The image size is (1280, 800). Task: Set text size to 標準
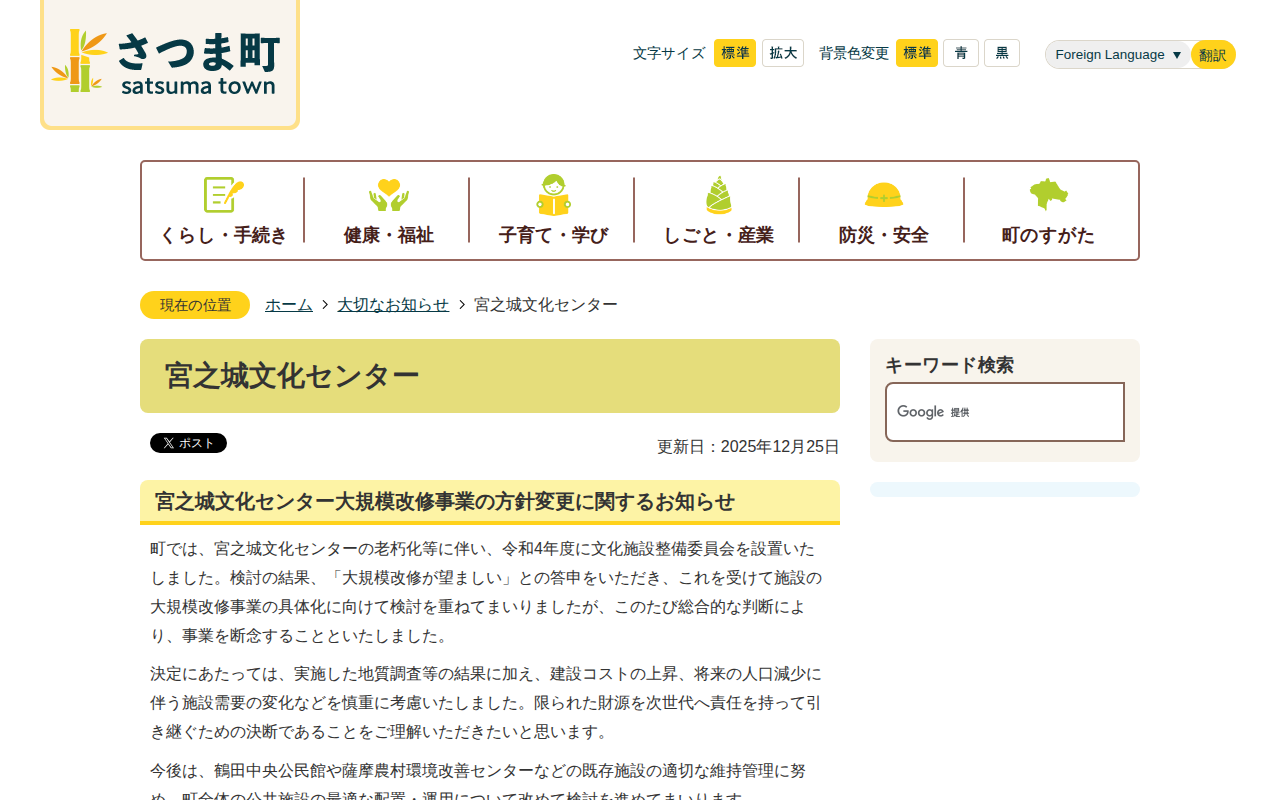click(x=735, y=53)
